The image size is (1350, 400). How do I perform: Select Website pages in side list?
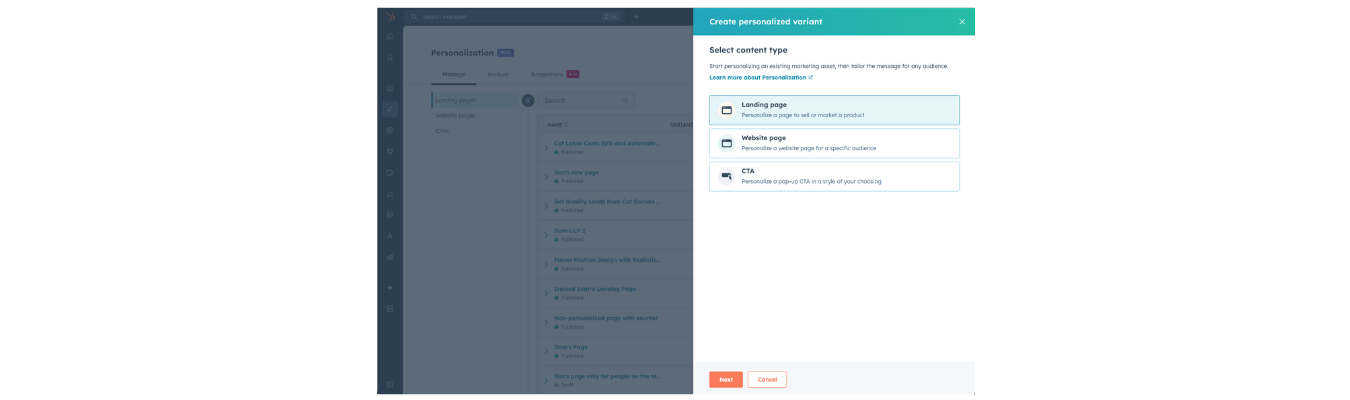(x=456, y=115)
